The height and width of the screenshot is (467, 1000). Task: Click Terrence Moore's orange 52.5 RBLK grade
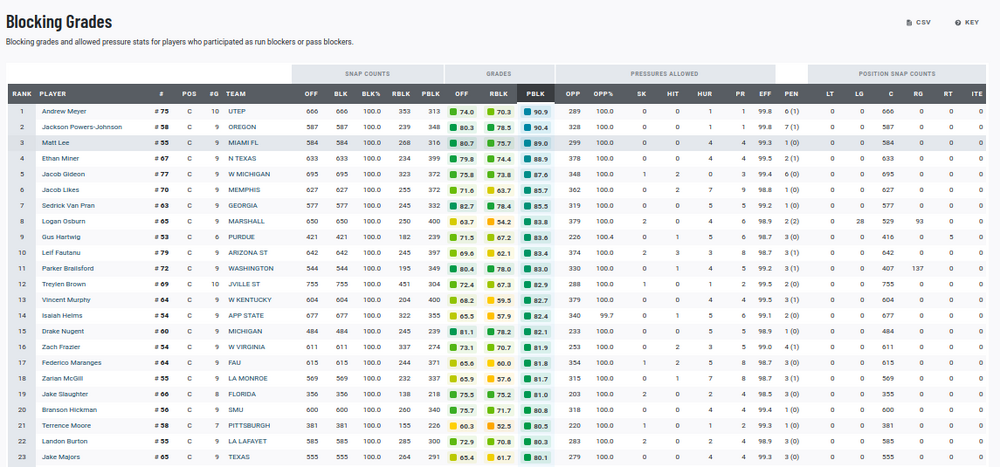coord(498,425)
